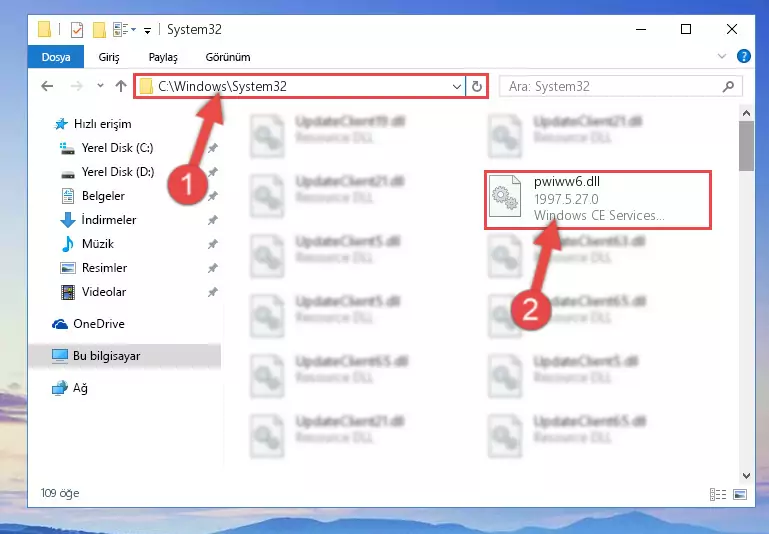Image resolution: width=769 pixels, height=534 pixels.
Task: Go up one folder level
Action: [x=121, y=86]
